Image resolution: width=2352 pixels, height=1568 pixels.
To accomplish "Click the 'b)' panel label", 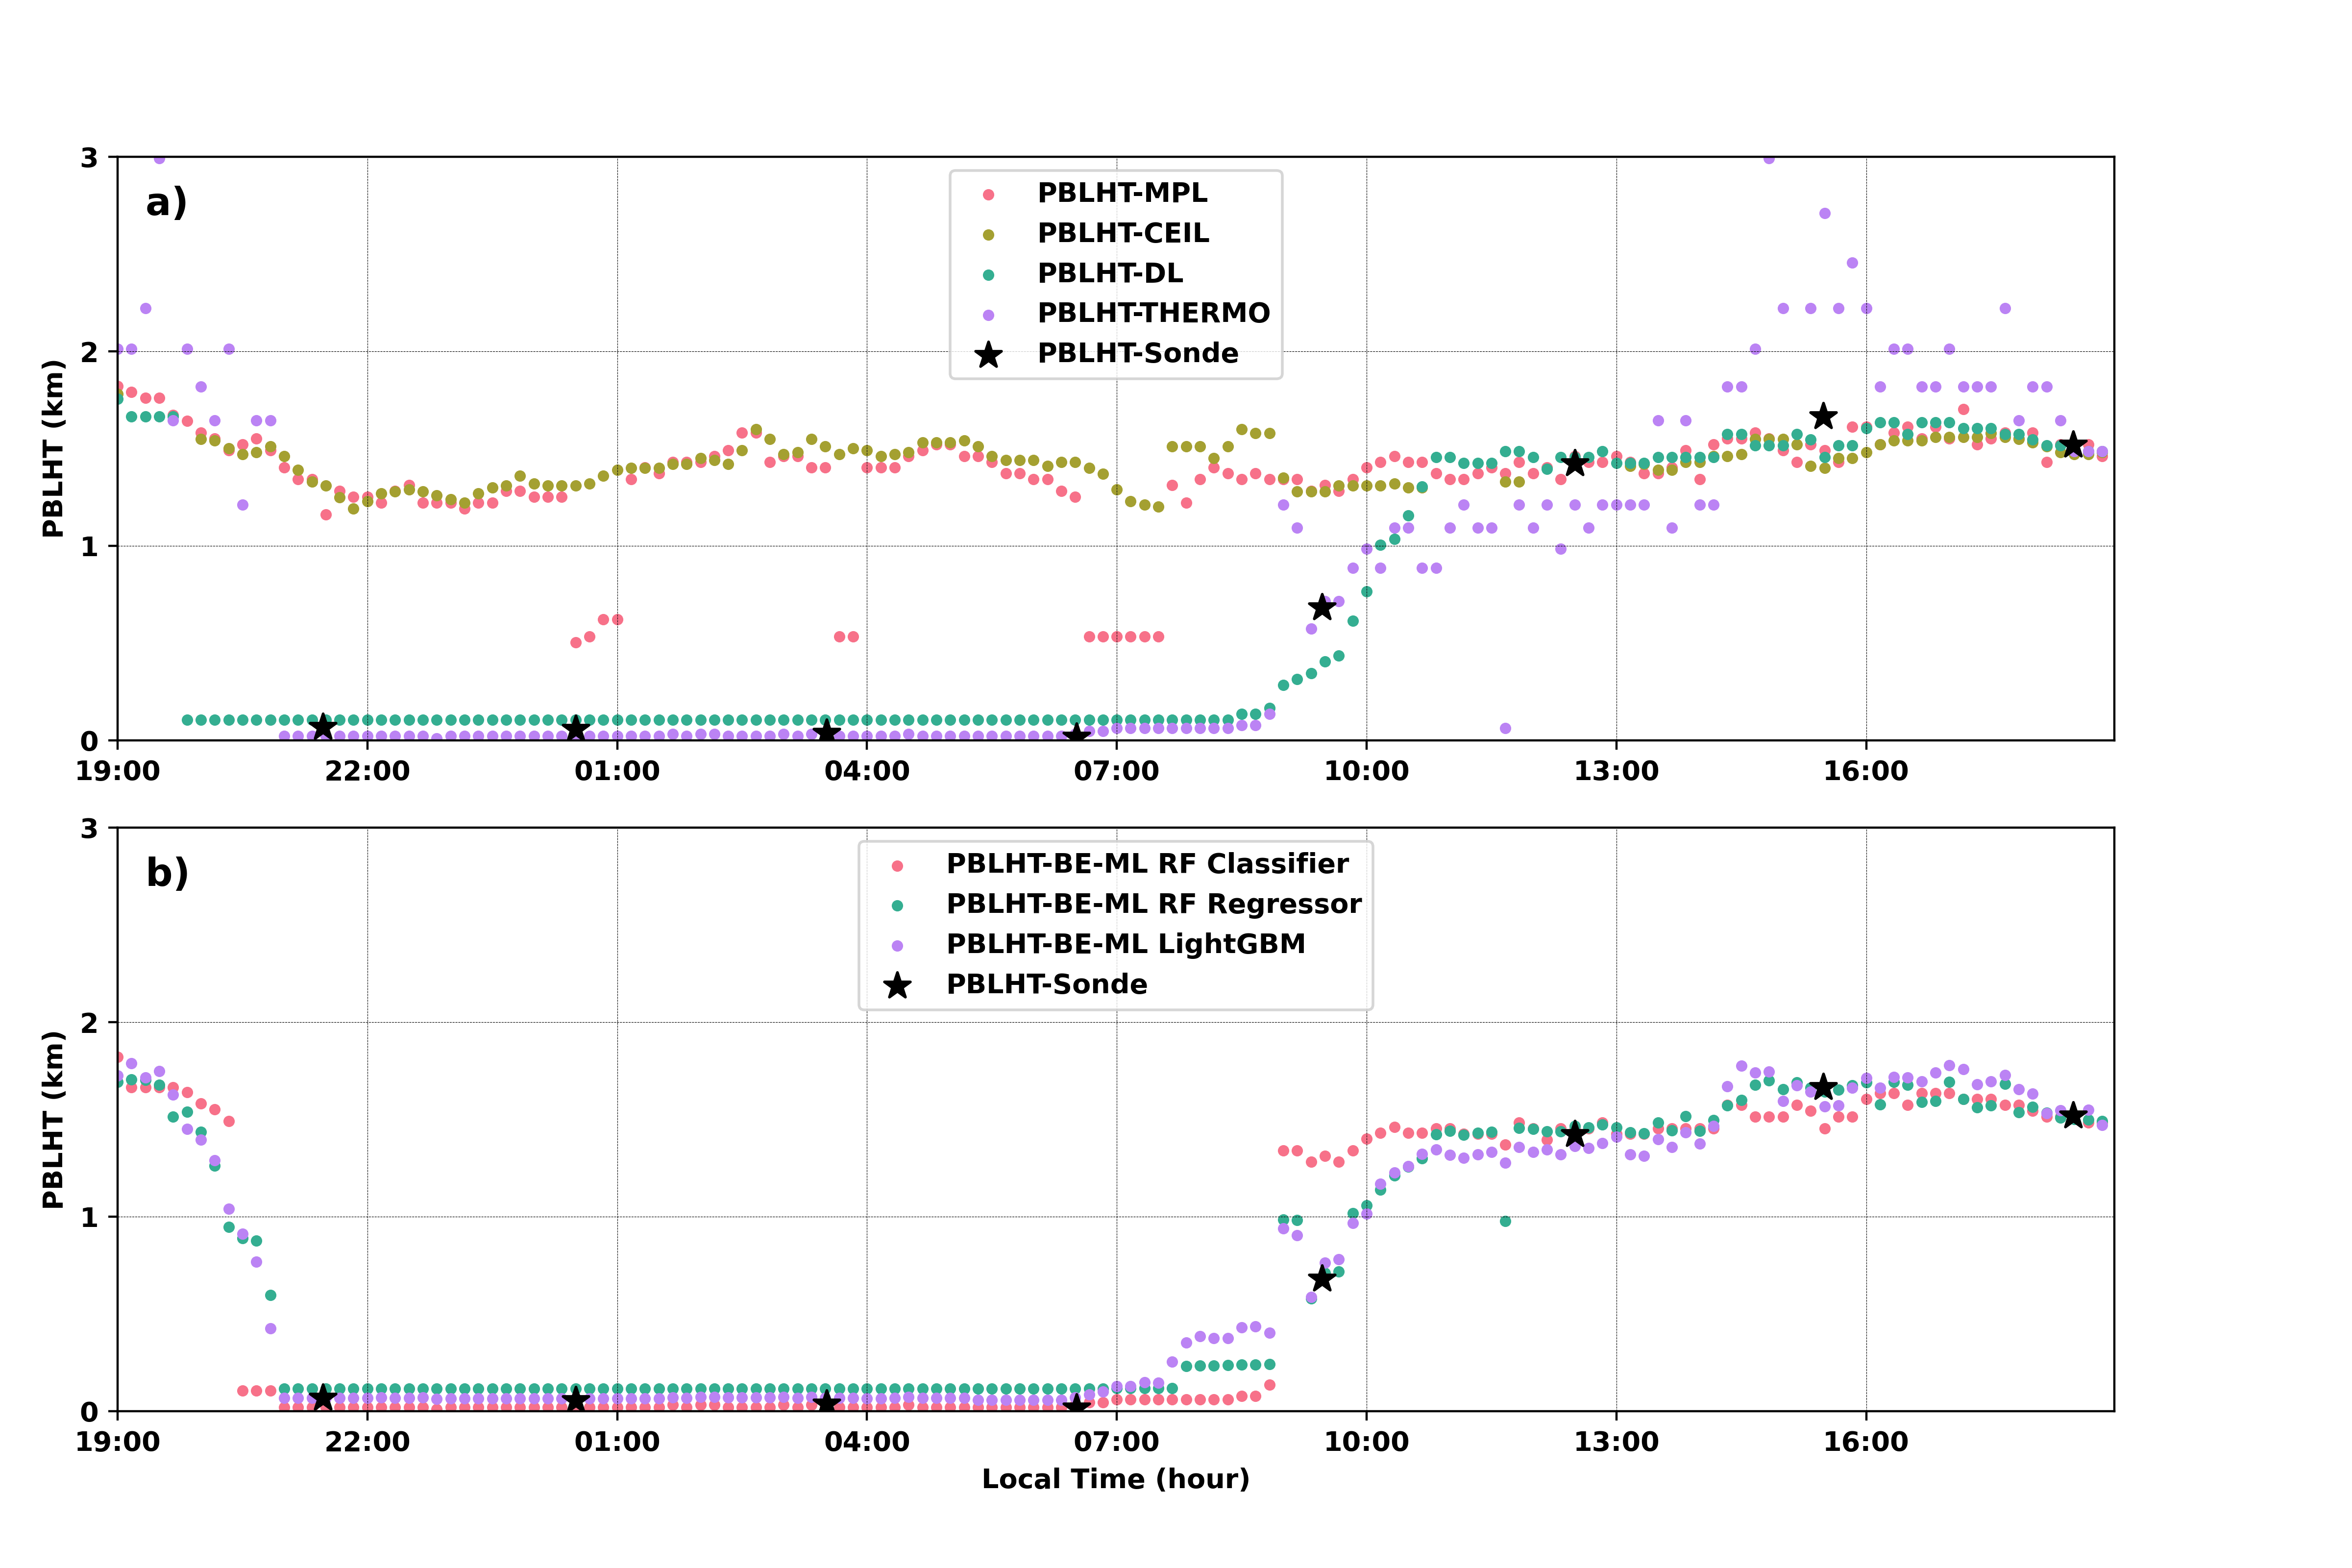I will pyautogui.click(x=166, y=873).
